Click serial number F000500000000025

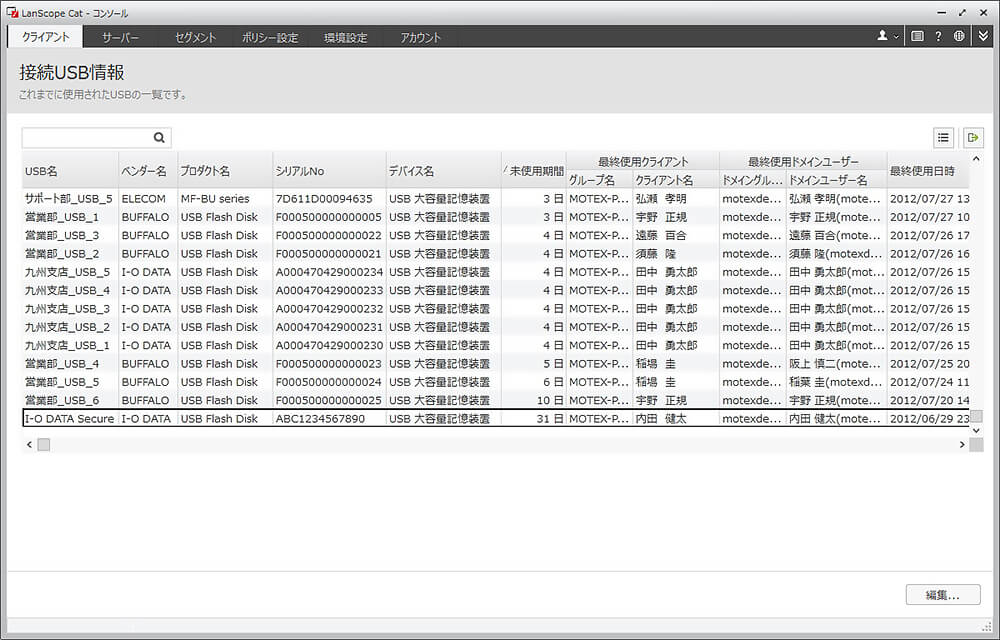328,401
